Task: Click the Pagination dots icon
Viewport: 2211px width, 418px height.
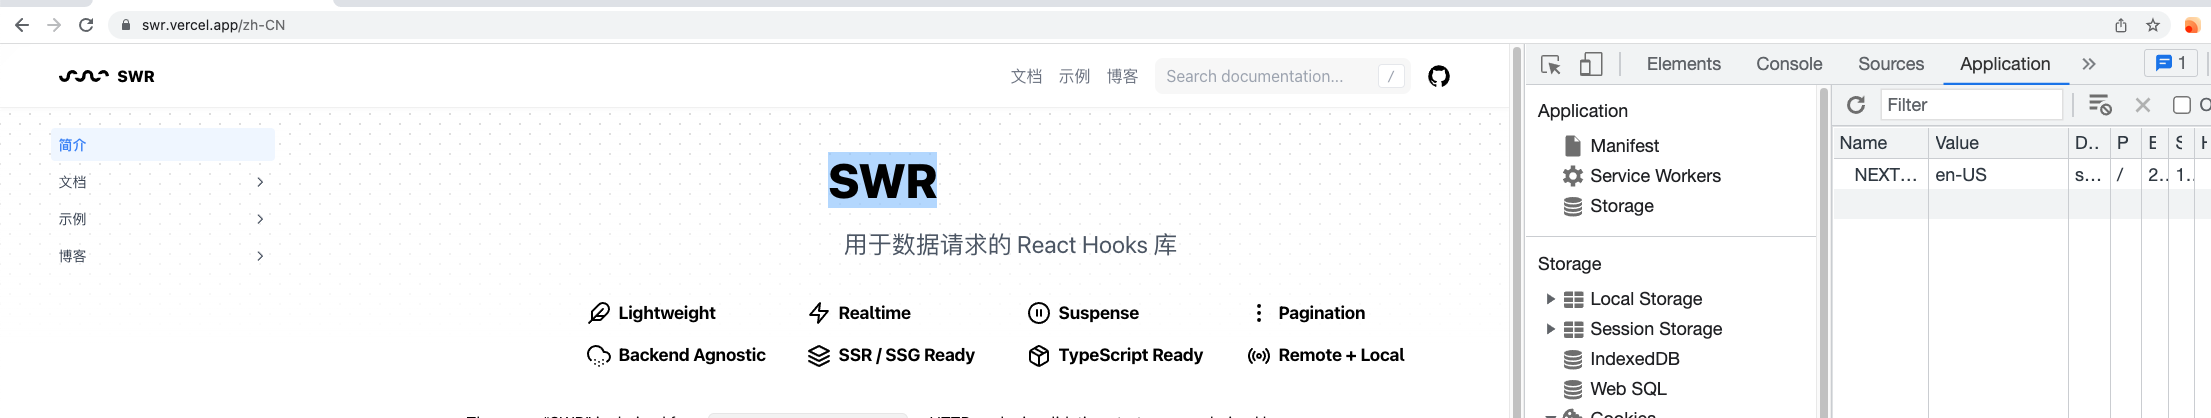Action: coord(1259,313)
